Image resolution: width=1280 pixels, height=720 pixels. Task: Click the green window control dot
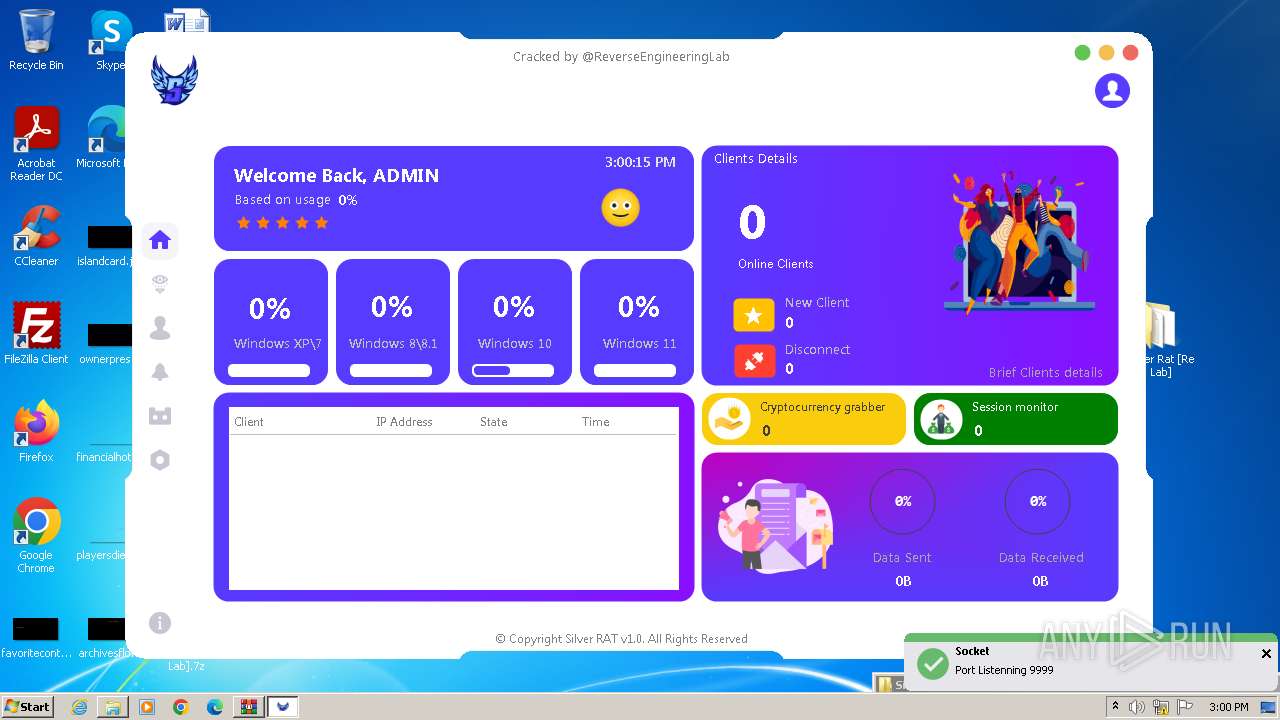click(x=1082, y=53)
